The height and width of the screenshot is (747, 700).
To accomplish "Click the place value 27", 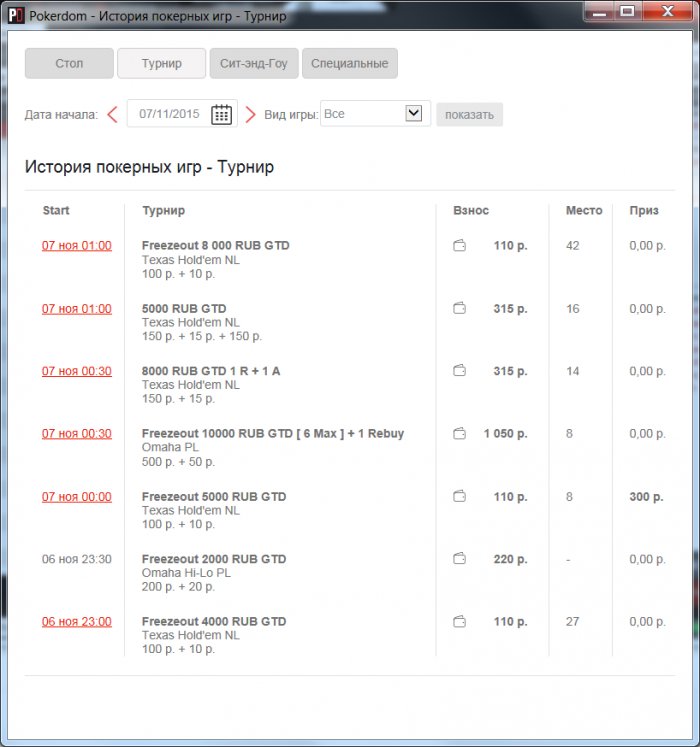I will tap(572, 621).
